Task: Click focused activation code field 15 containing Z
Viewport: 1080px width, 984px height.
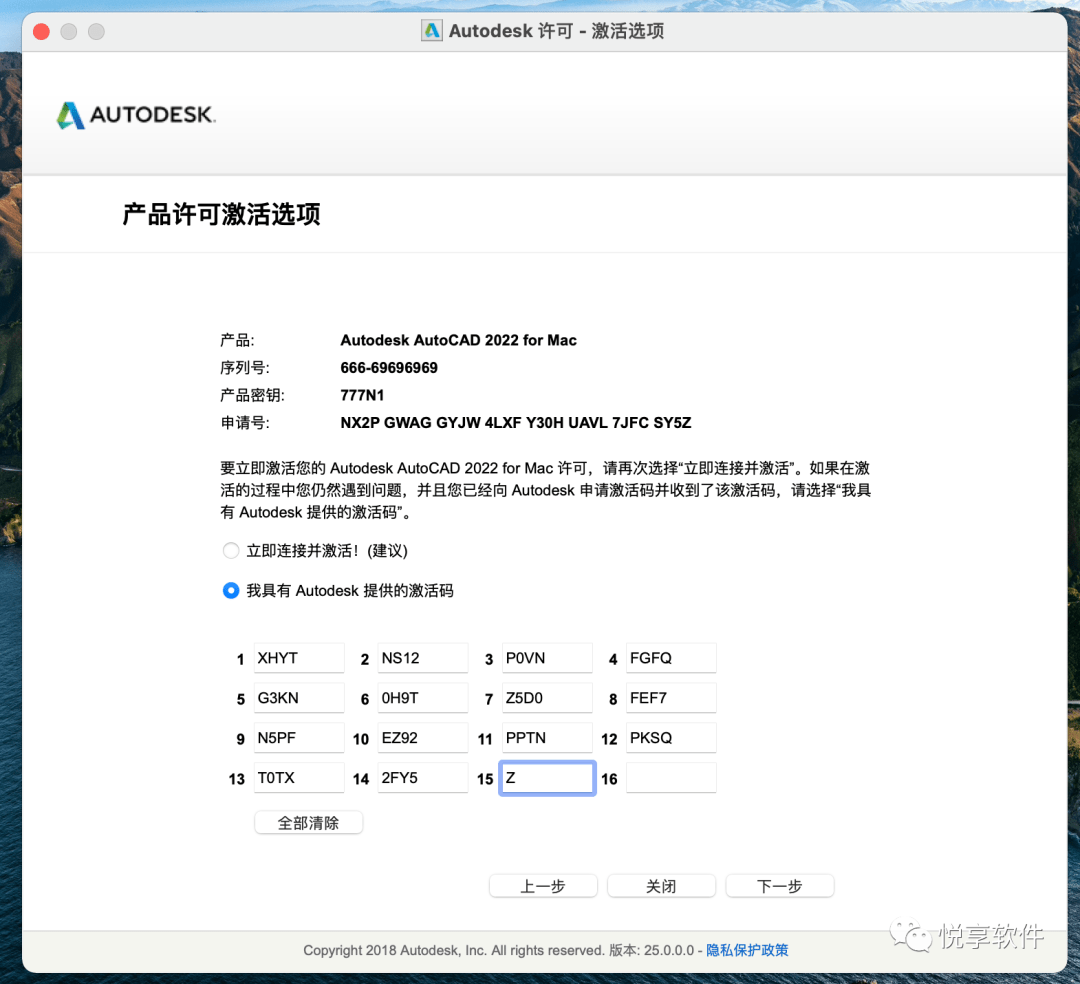Action: point(547,778)
